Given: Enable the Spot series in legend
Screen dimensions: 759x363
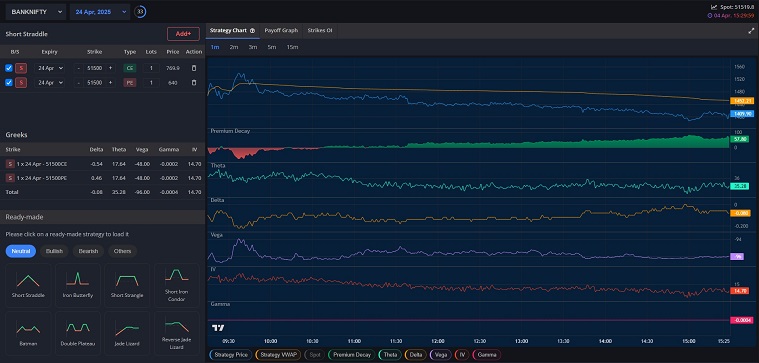Looking at the screenshot, I should [x=314, y=355].
